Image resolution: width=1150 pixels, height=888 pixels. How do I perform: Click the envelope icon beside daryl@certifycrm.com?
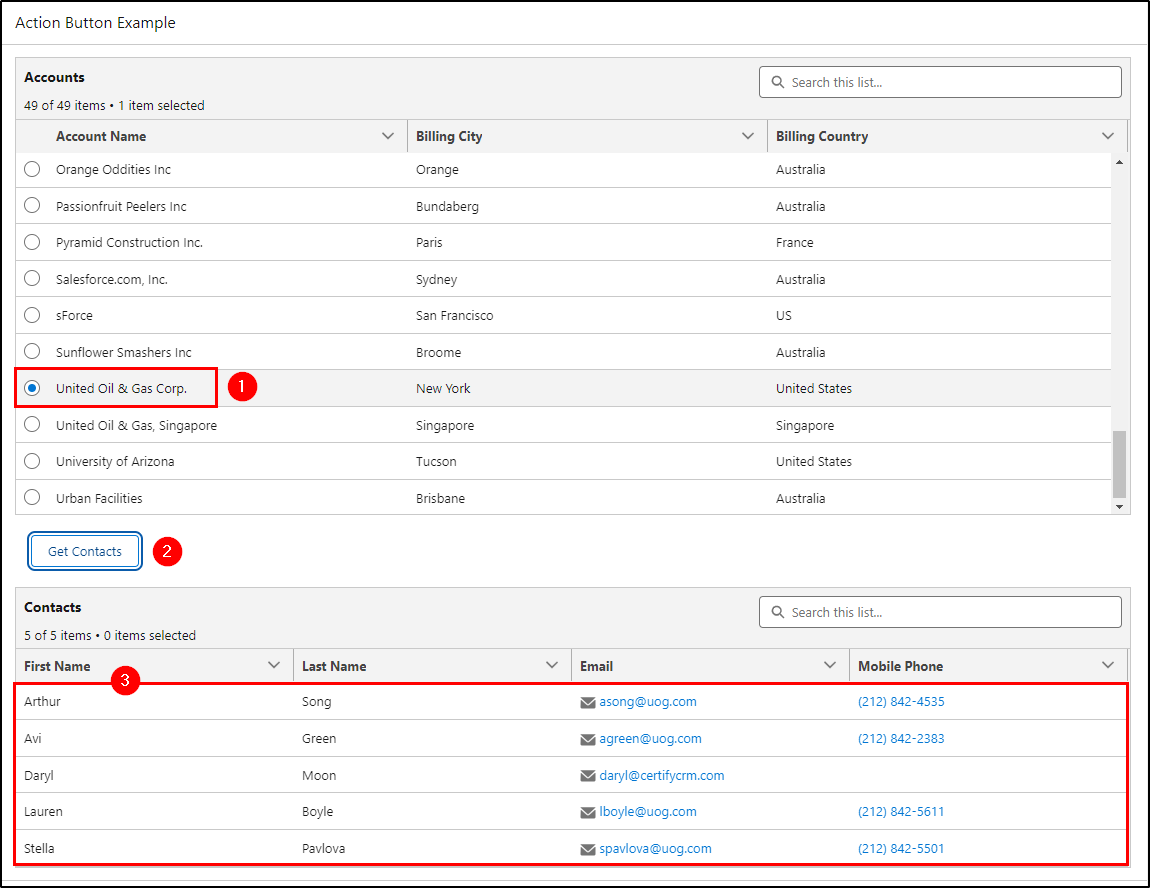587,776
